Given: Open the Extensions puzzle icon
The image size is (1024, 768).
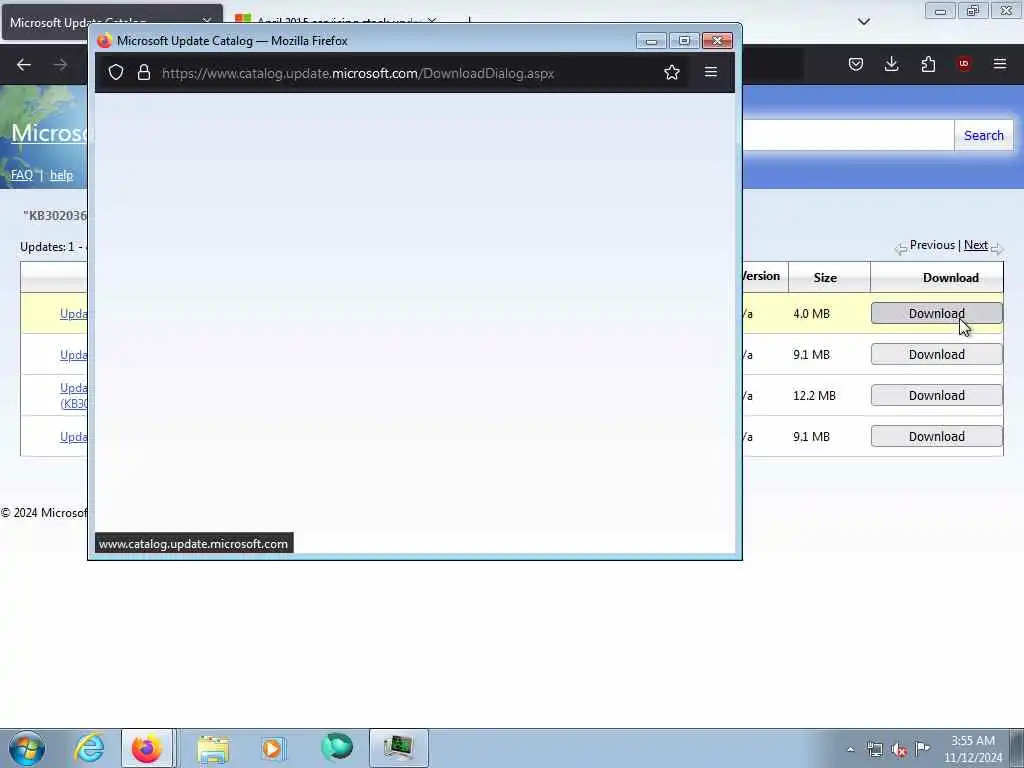Looking at the screenshot, I should click(928, 64).
